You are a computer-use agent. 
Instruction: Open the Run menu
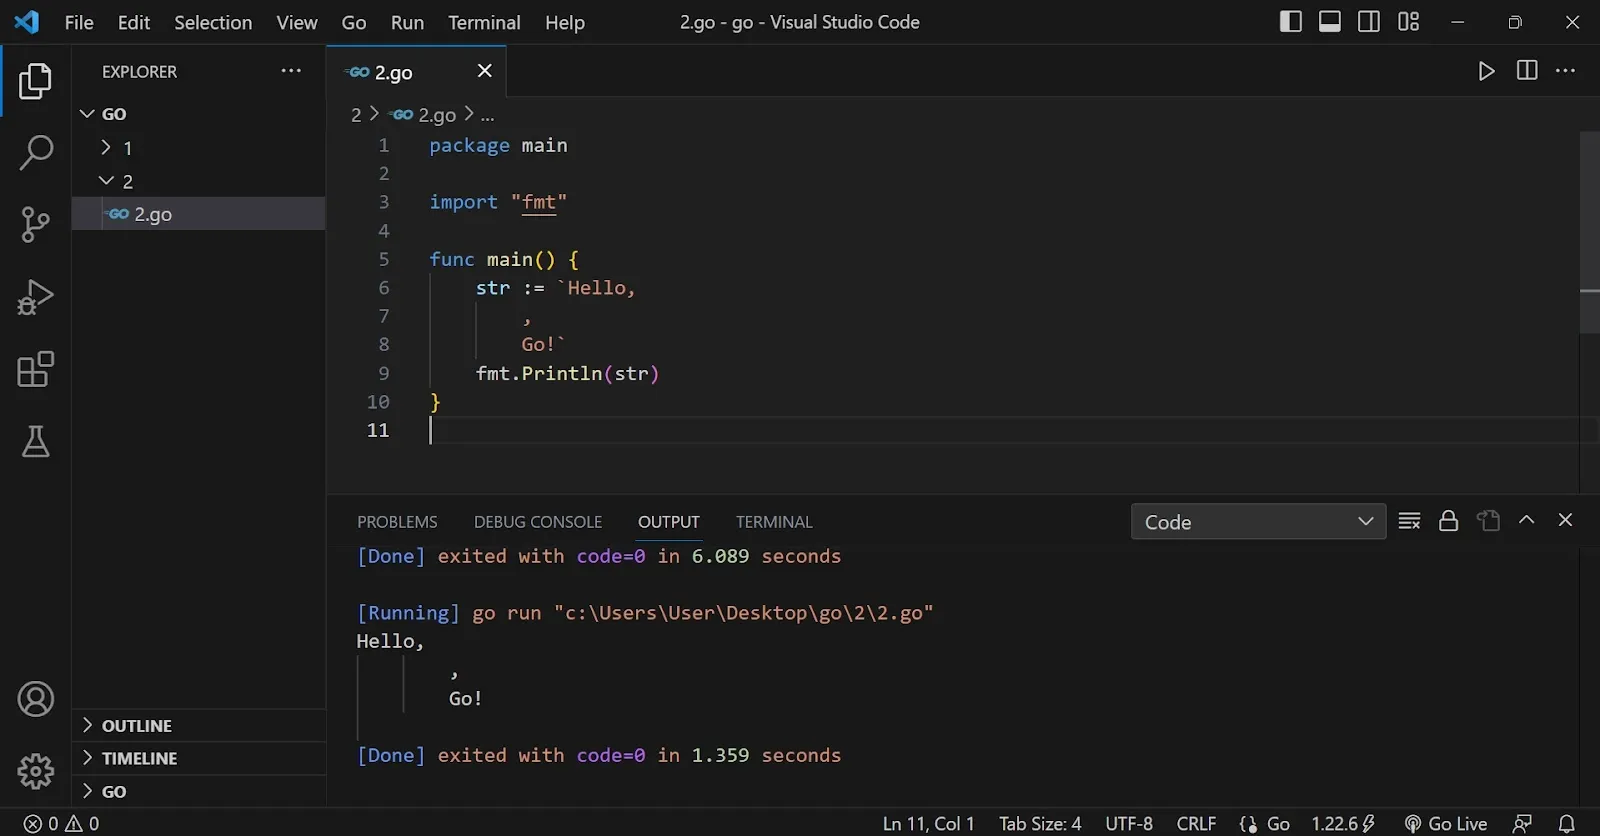407,22
